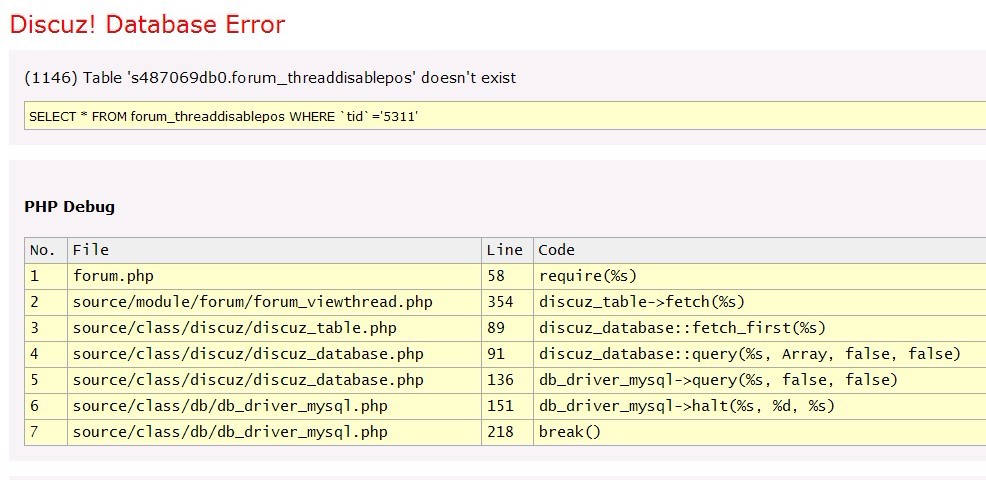
Task: Click the discuz_table->fetch(%s) code cell
Action: click(x=642, y=302)
